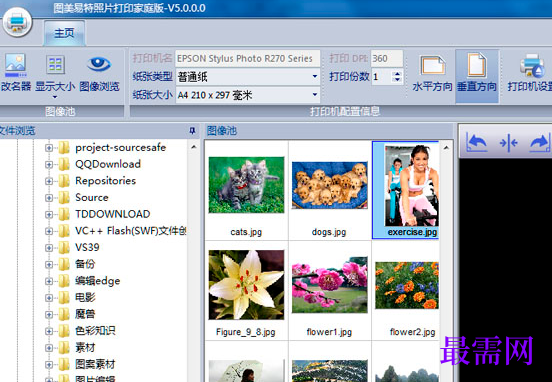Select the 色彩知识 folder

point(95,331)
